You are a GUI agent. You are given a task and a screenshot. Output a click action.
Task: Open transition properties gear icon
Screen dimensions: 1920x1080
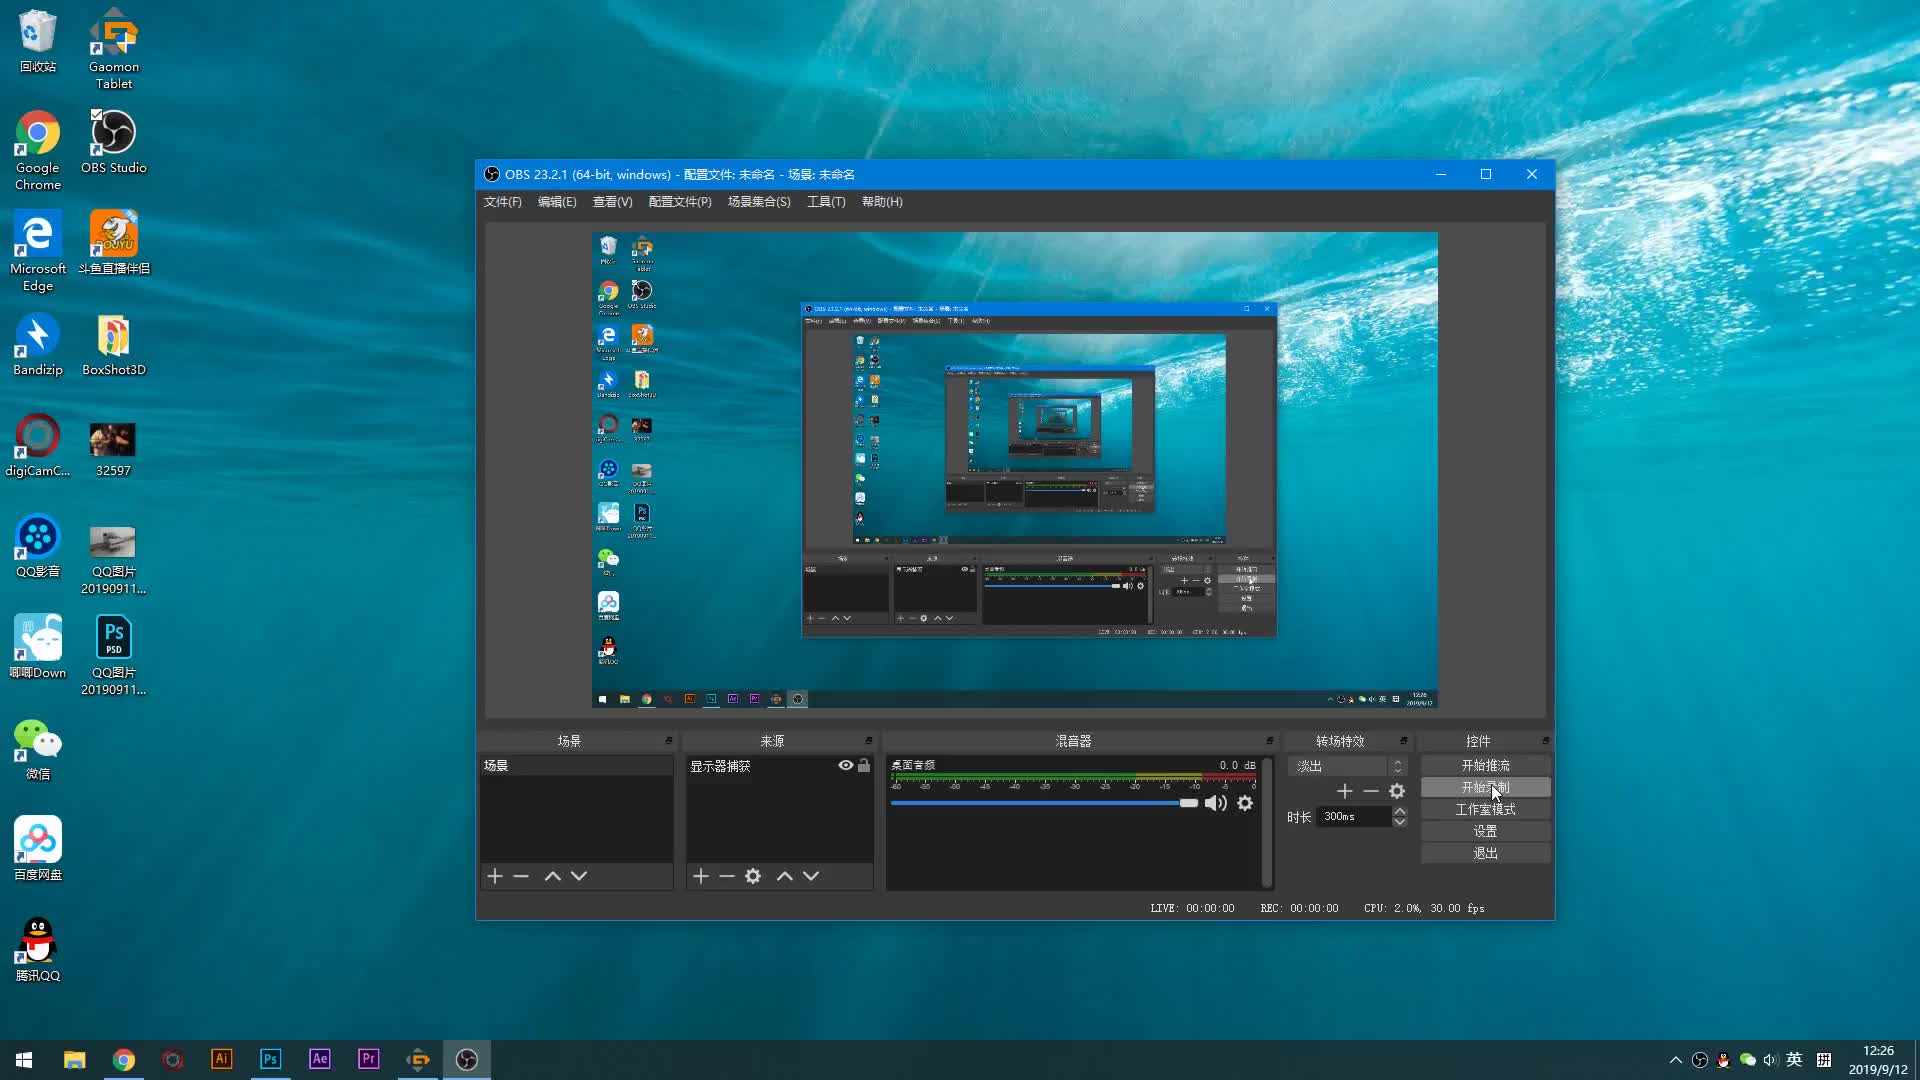click(x=1397, y=791)
